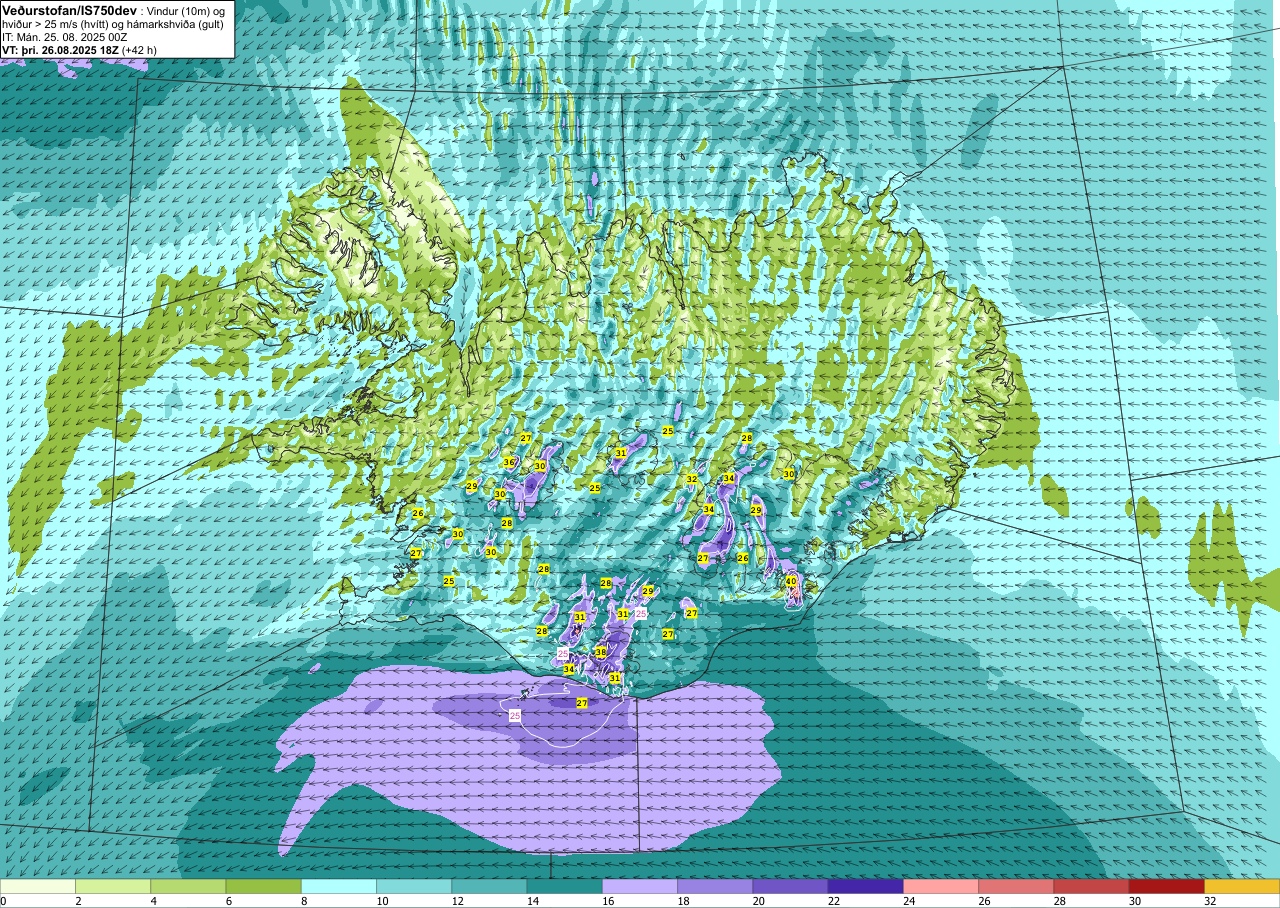Click the valid time 'VT: þri. 26.08.2025 18Z'
The height and width of the screenshot is (908, 1280).
click(x=60, y=50)
